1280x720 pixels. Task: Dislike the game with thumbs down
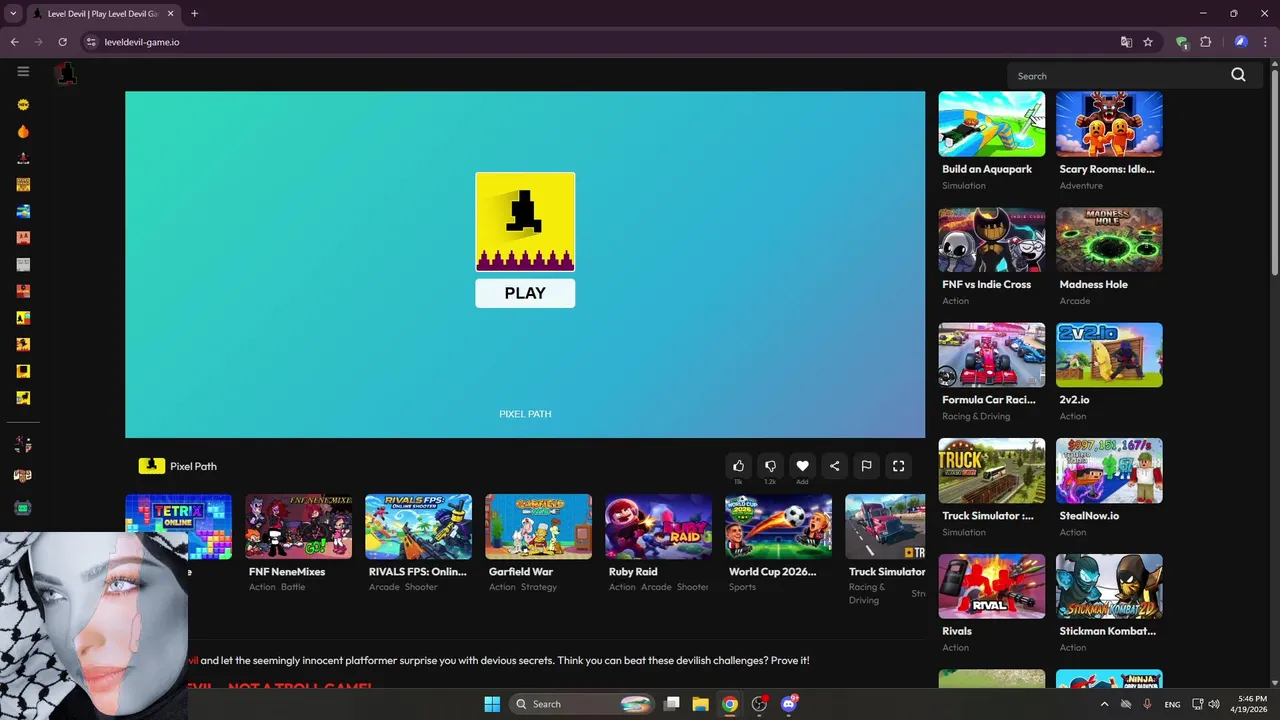[x=770, y=466]
